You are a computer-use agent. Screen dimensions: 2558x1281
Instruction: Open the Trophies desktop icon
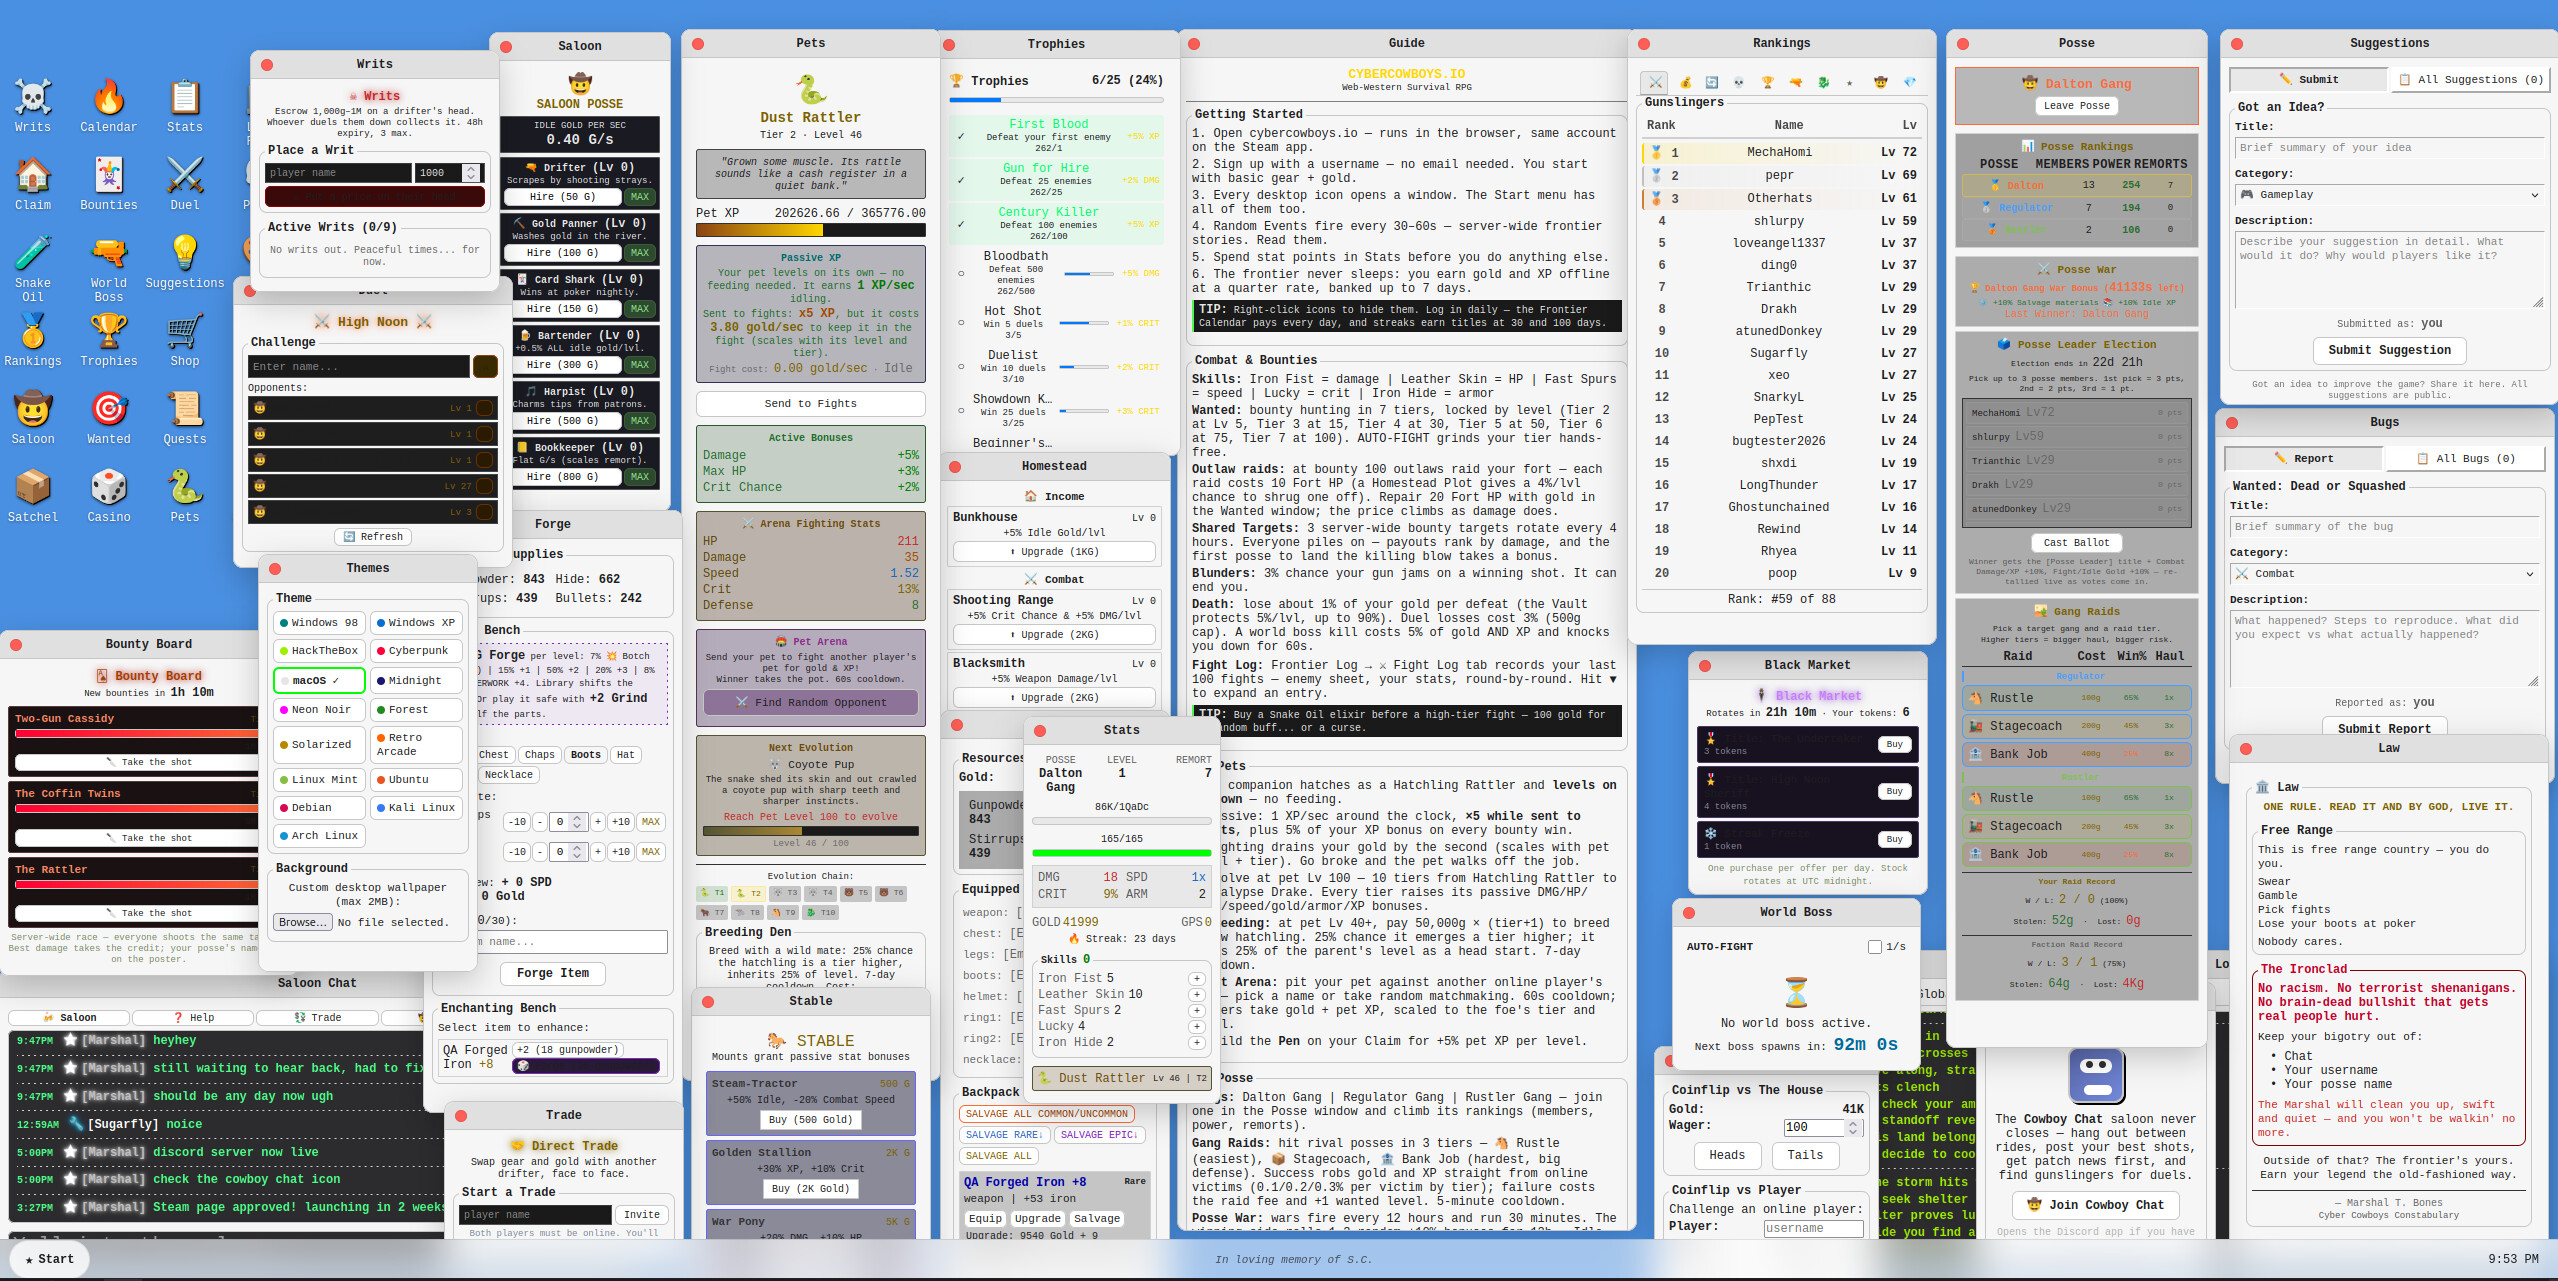point(109,339)
